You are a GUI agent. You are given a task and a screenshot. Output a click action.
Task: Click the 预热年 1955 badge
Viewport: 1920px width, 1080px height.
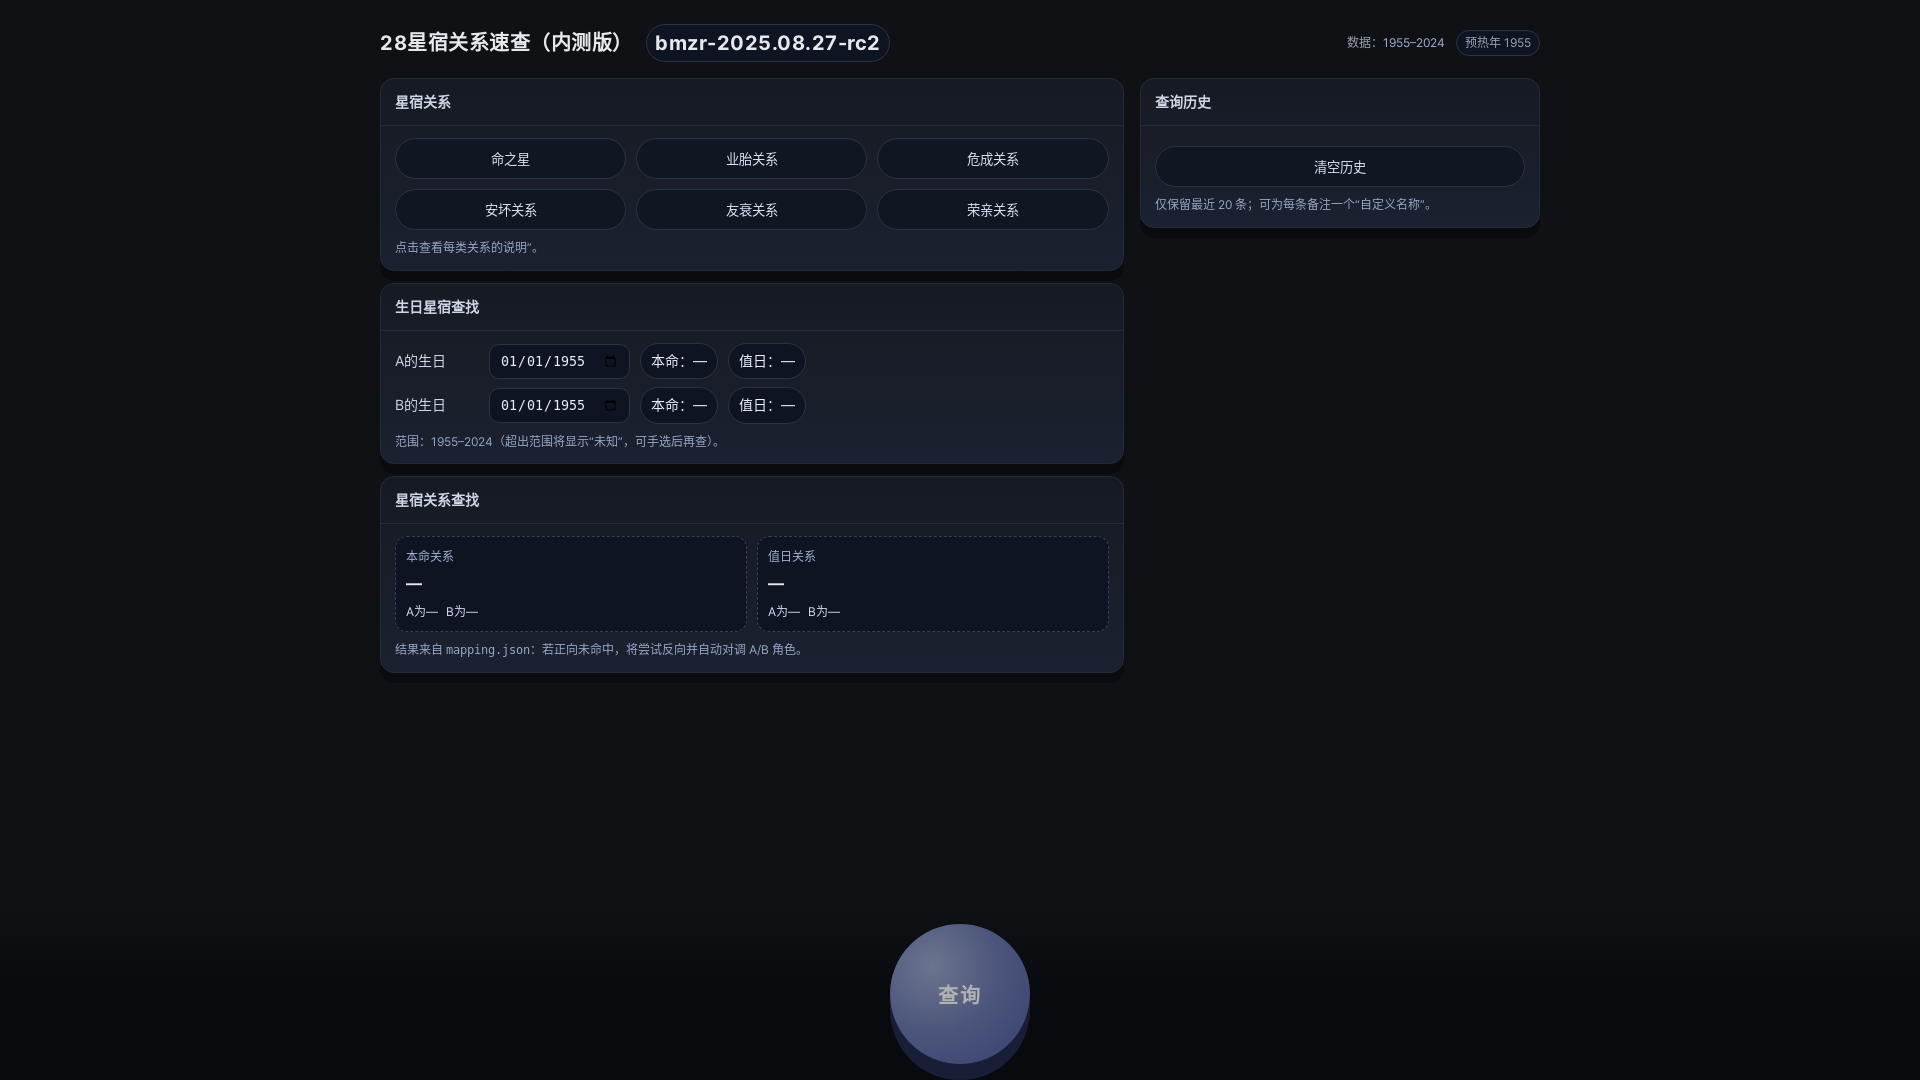pos(1498,43)
